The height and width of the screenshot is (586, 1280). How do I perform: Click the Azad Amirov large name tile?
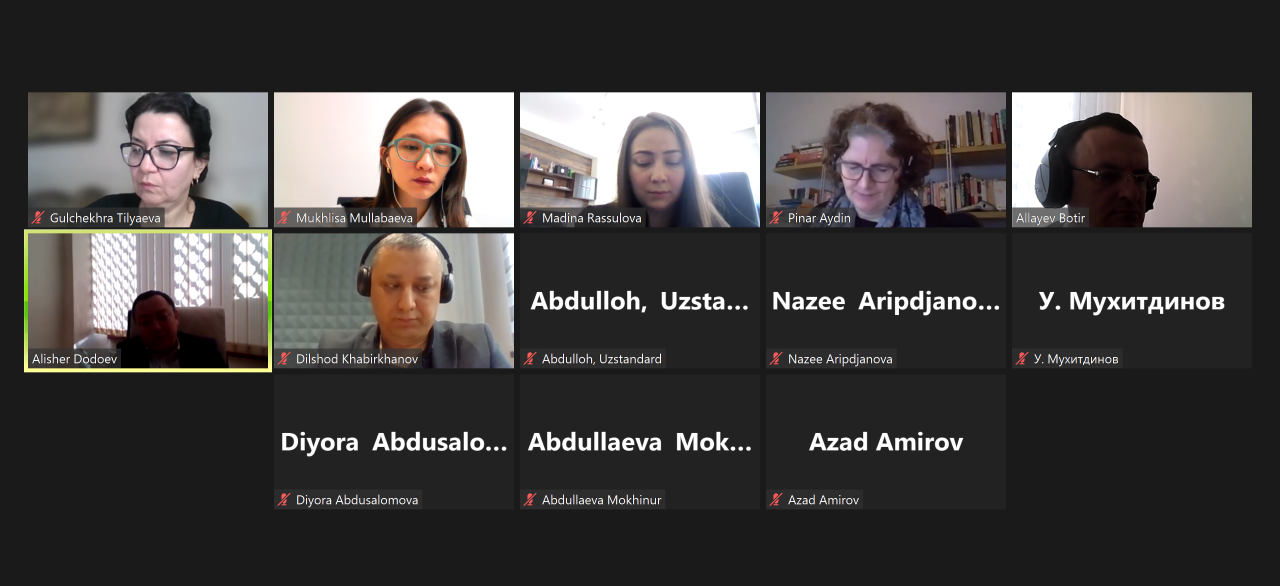tap(886, 442)
